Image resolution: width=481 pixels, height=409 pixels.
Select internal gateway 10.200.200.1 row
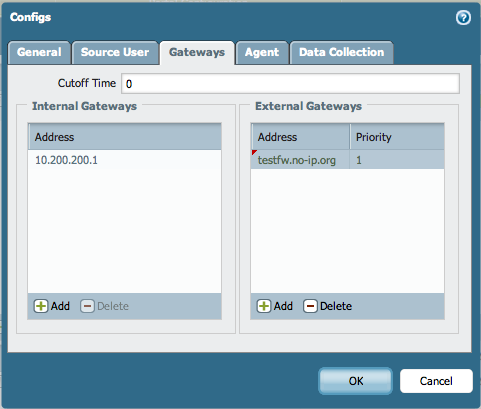(125, 160)
